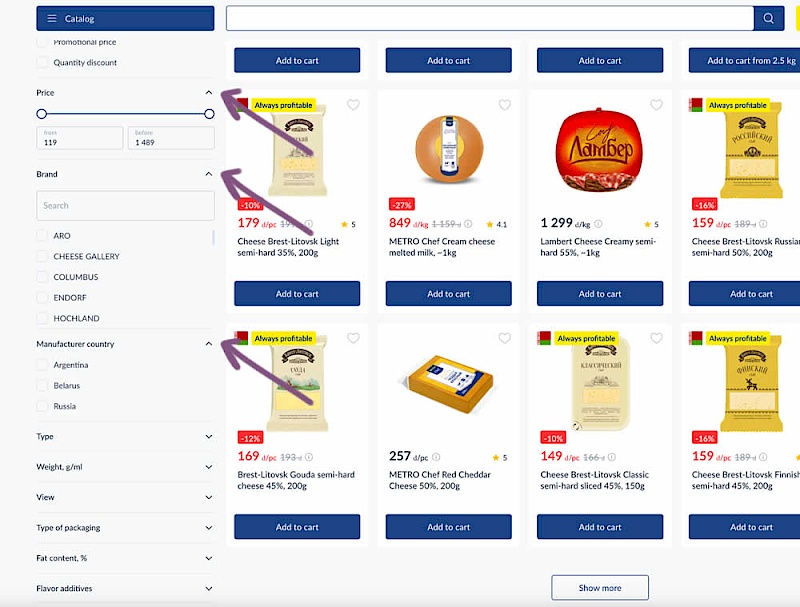The height and width of the screenshot is (607, 800).
Task: Expand the Weight, g/ml filter
Action: point(208,467)
